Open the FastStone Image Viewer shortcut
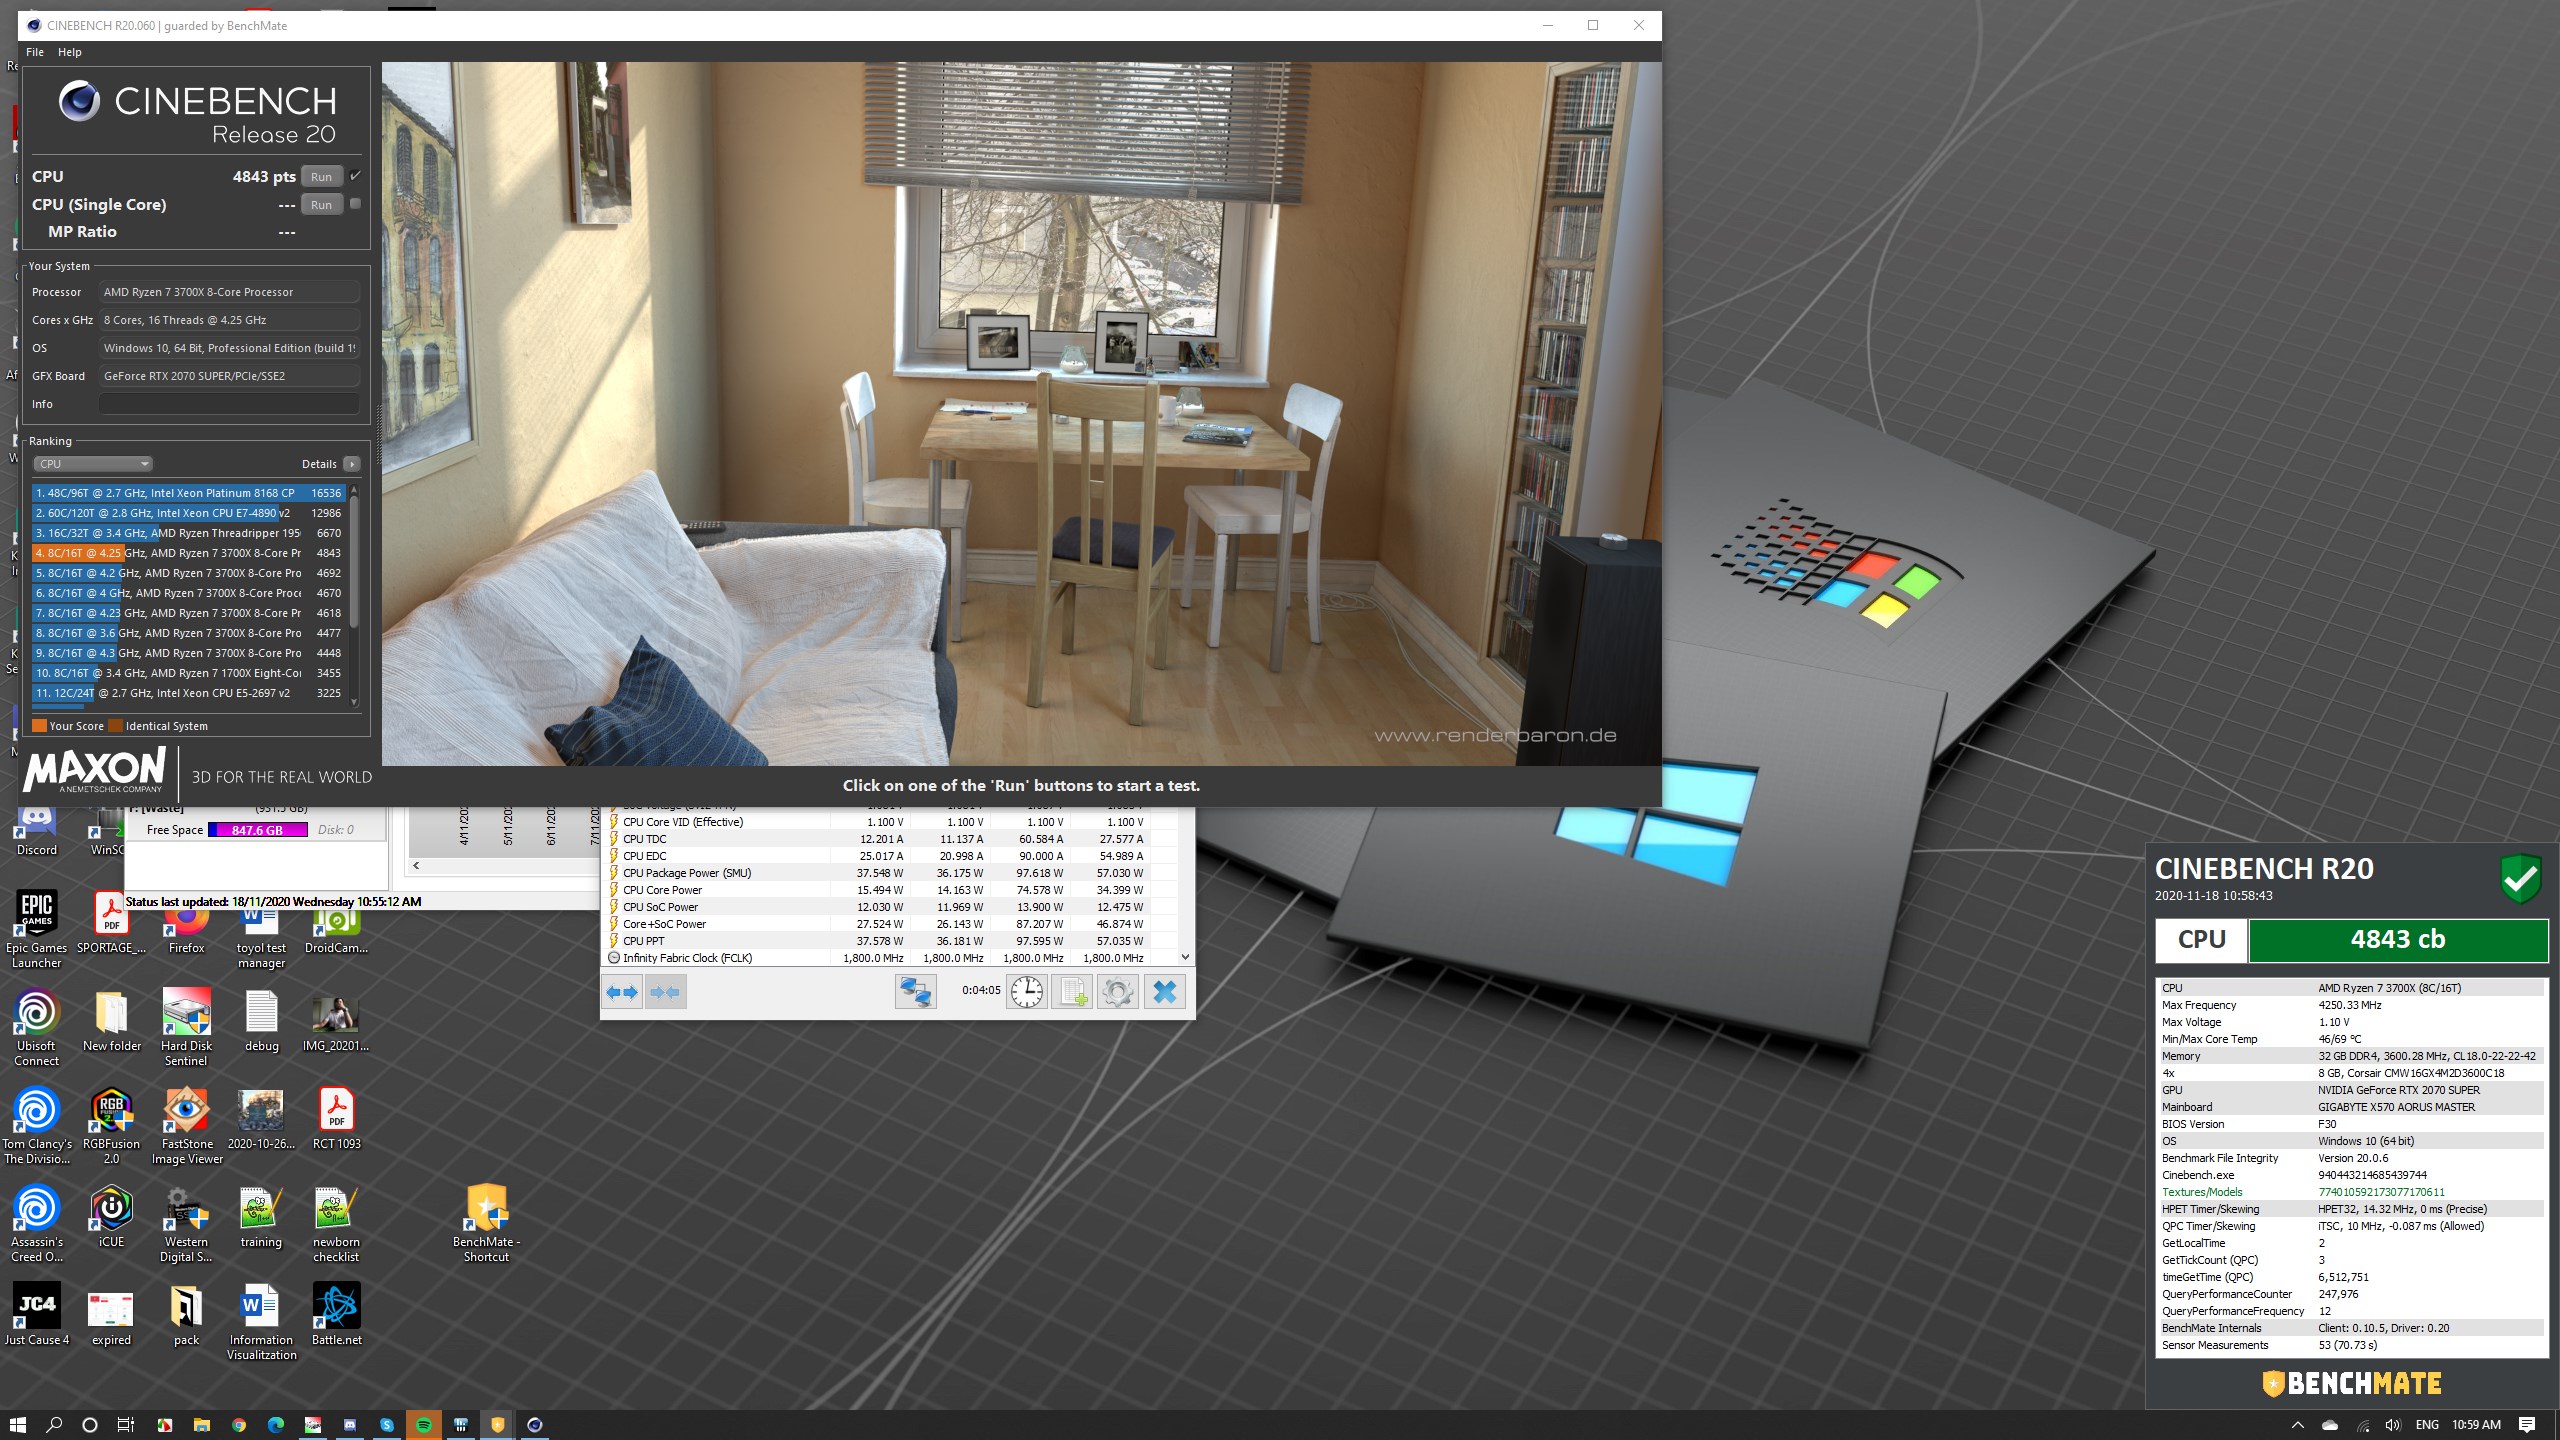 (x=187, y=1125)
